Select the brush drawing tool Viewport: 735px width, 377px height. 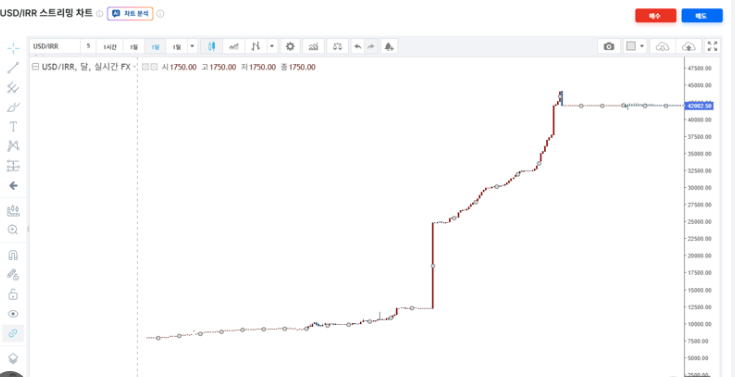(13, 107)
